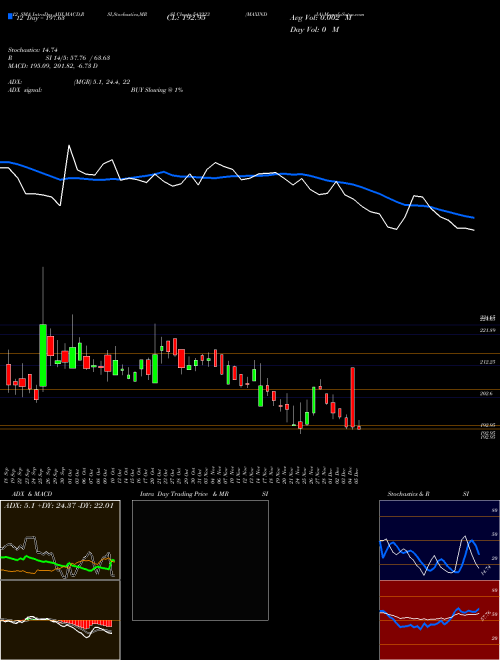The width and height of the screenshot is (500, 660).
Task: Click the 'MACD: 195.09, 201.82, -6.73' line
Action: coord(53,66)
